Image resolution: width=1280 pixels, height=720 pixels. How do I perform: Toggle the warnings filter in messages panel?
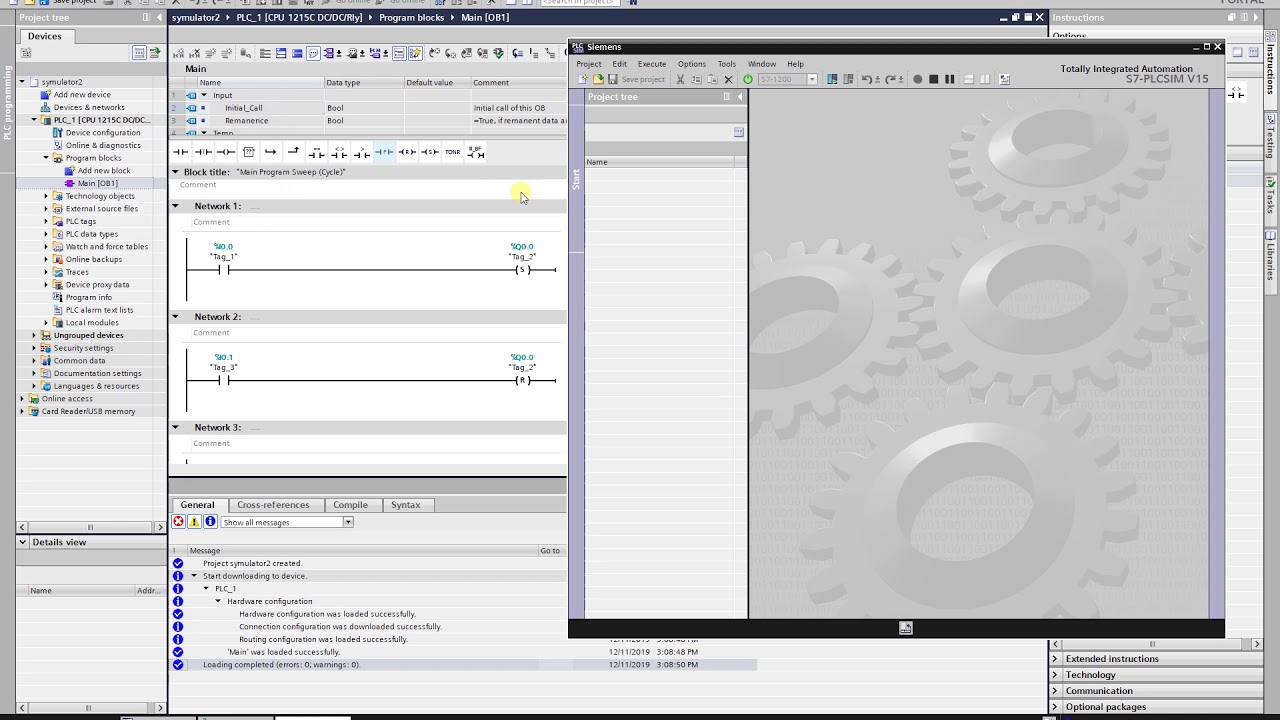(194, 522)
